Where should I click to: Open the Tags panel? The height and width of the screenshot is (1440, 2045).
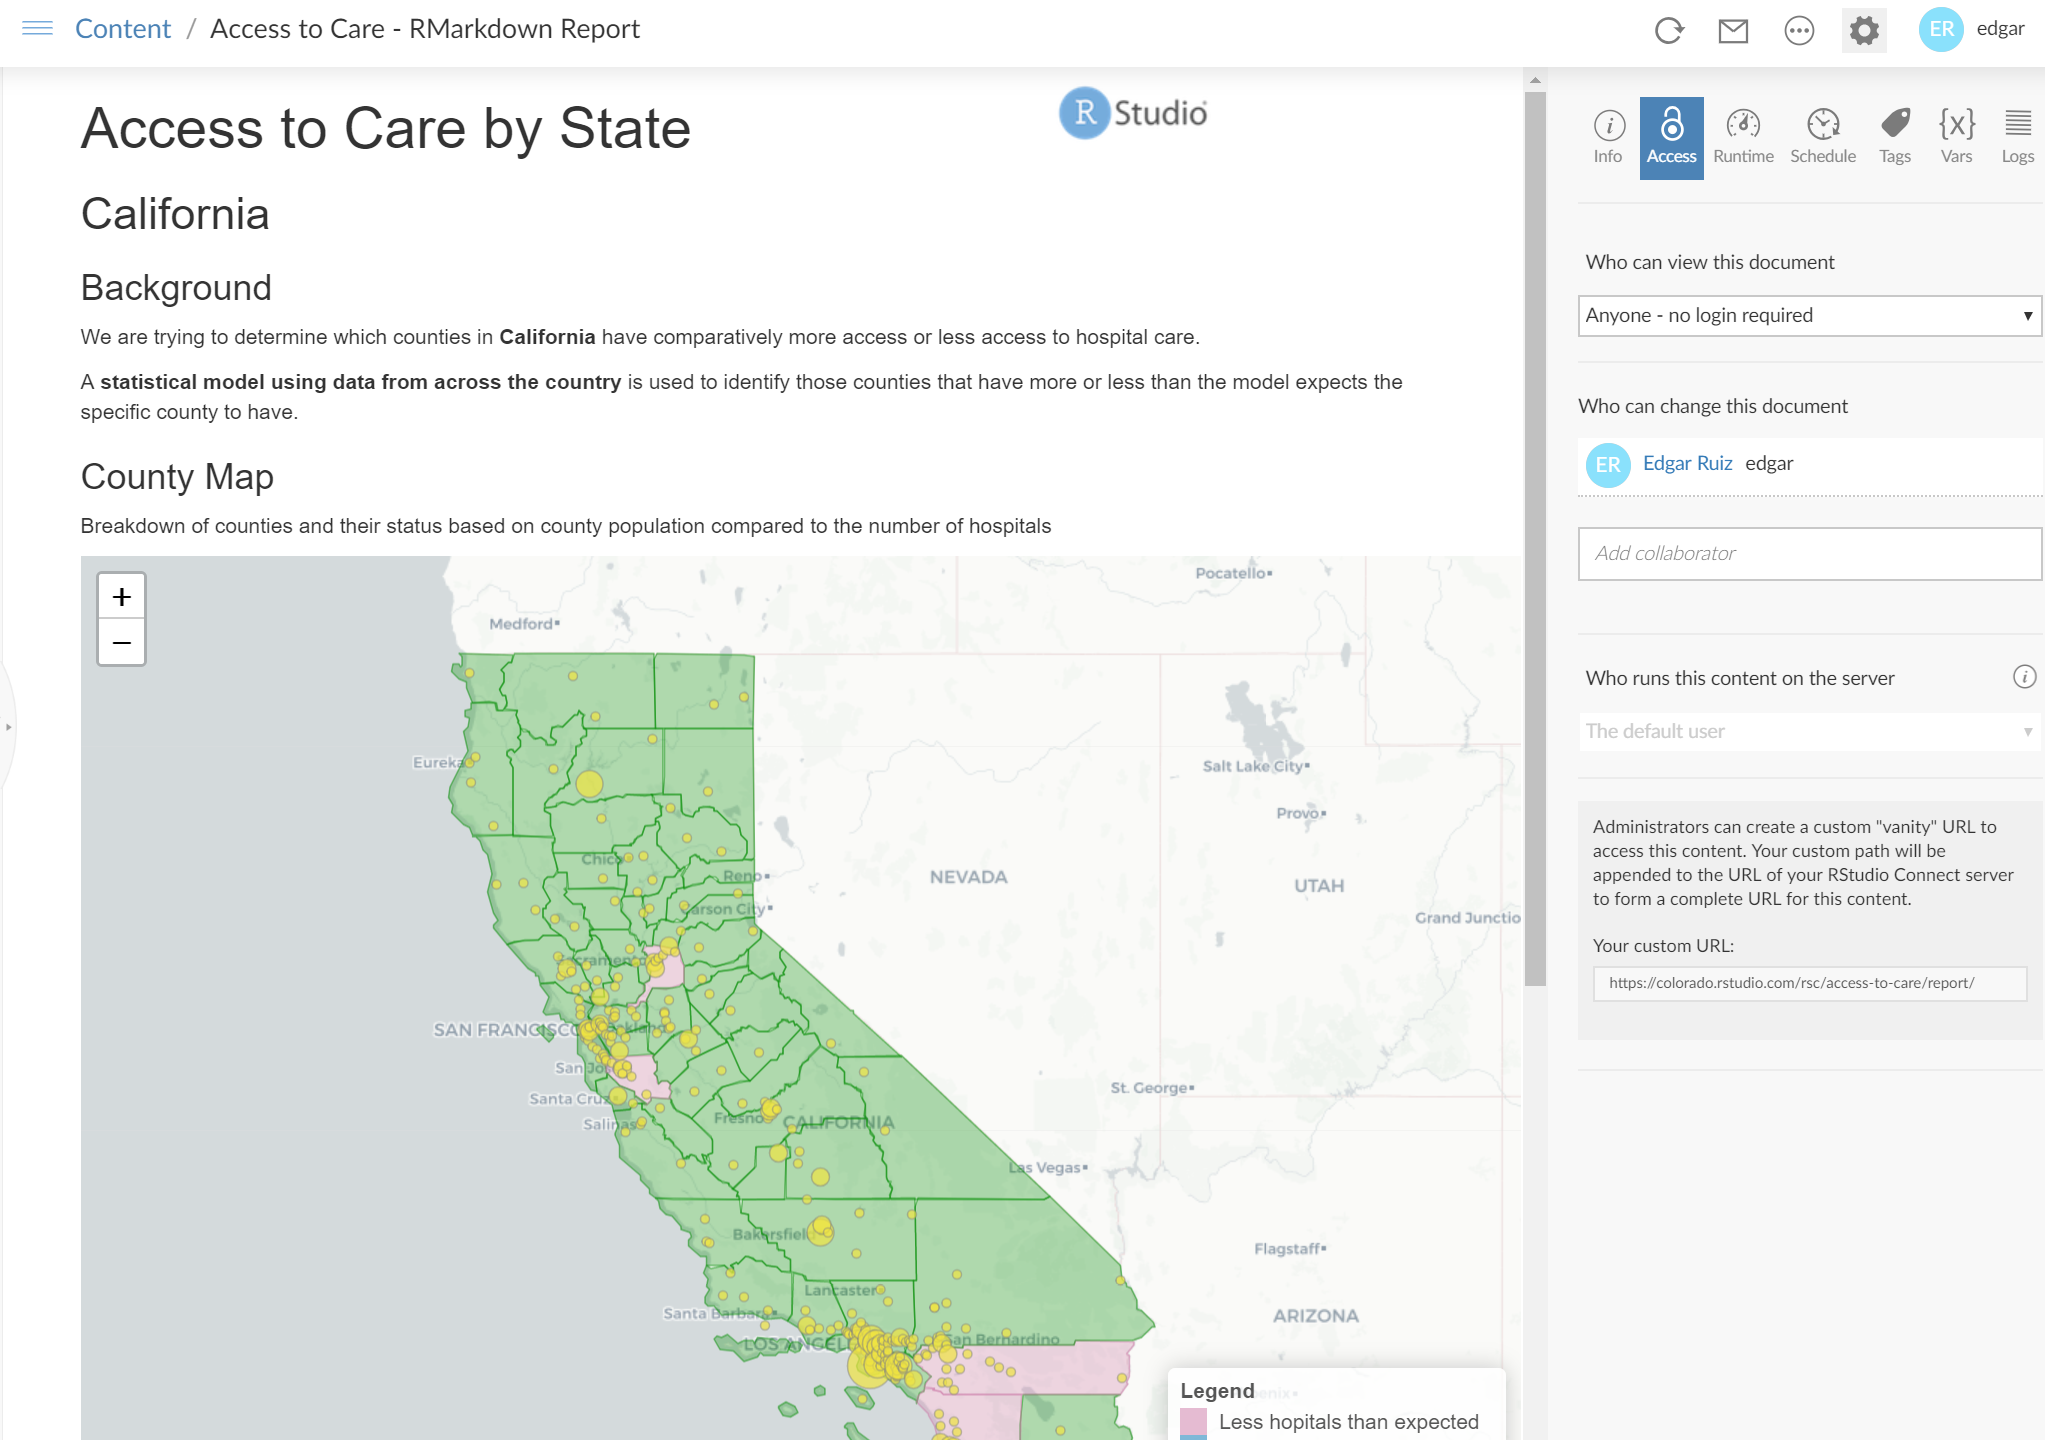pos(1894,137)
